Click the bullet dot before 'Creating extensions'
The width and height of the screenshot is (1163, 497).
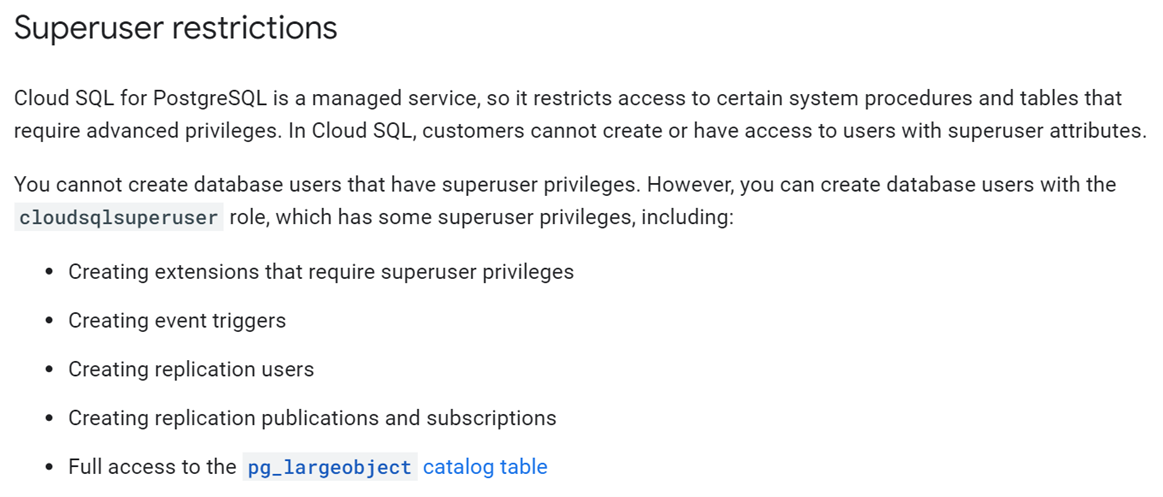coord(50,272)
